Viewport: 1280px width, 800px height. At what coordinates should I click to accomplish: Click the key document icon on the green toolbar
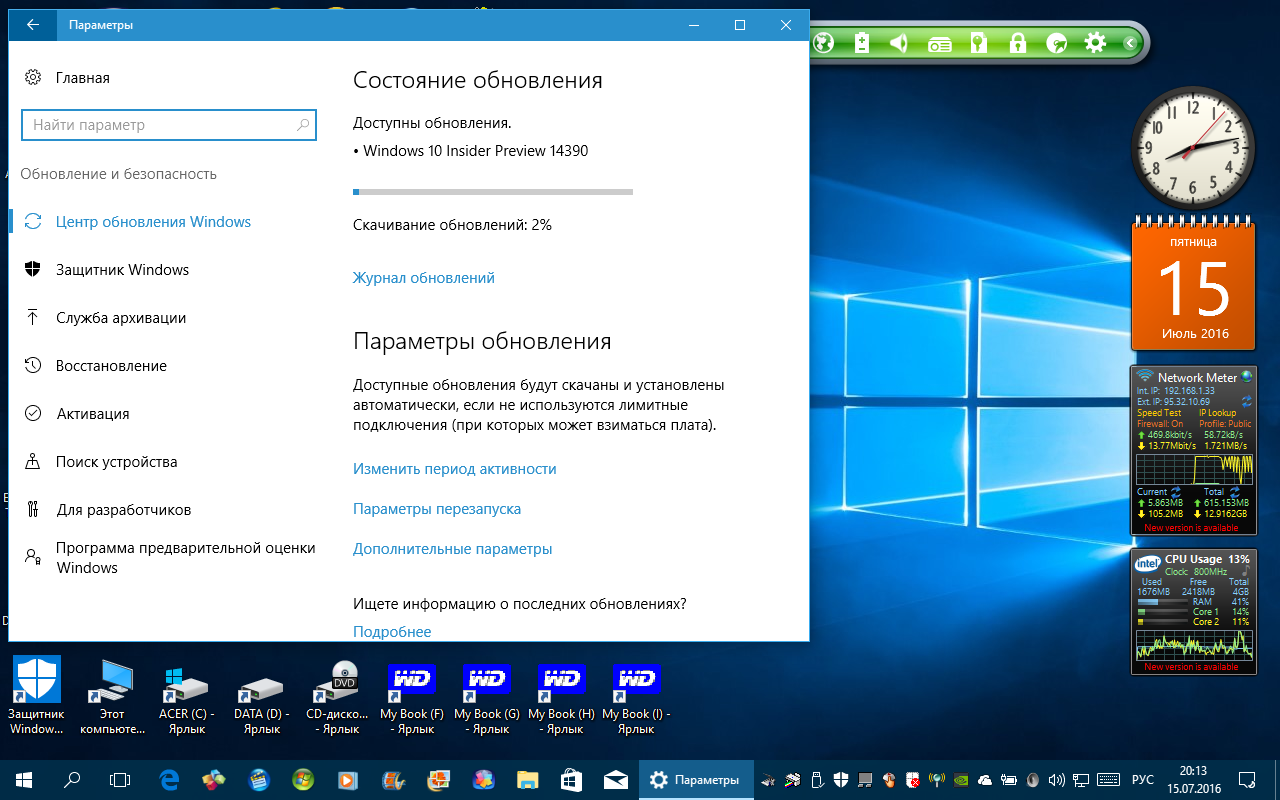pos(979,43)
